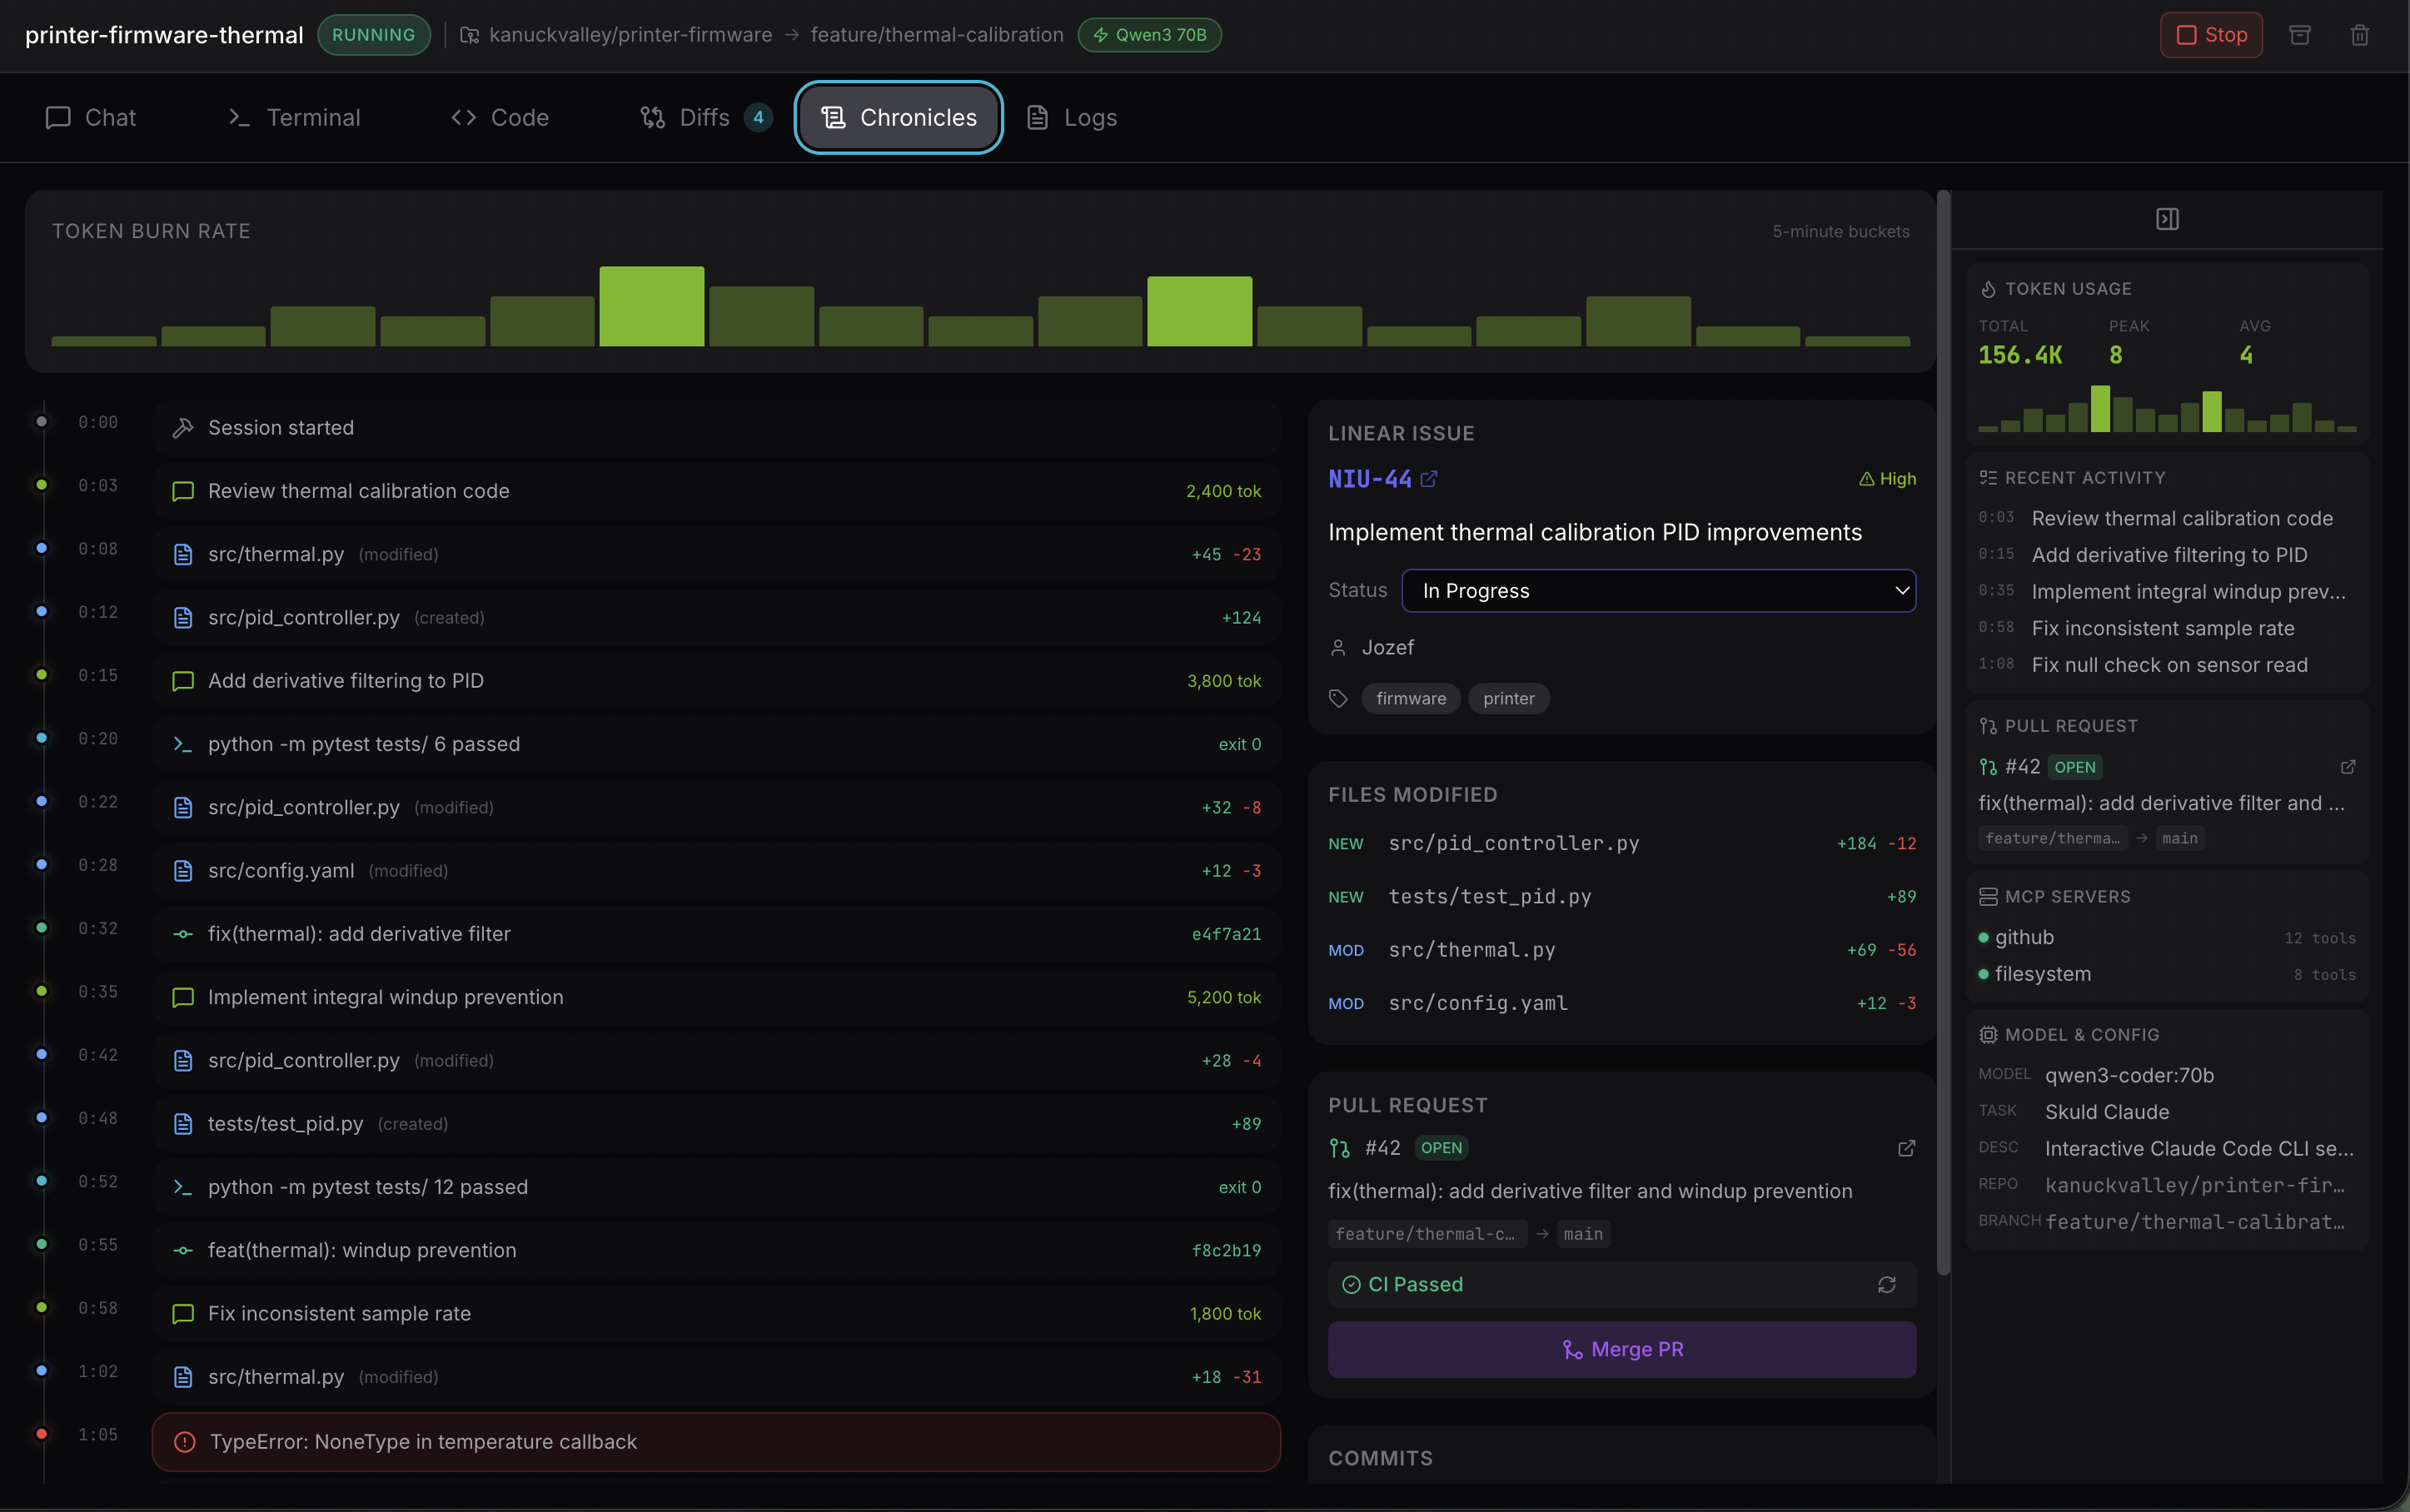Click the tag icon next to firmware label

(x=1338, y=698)
